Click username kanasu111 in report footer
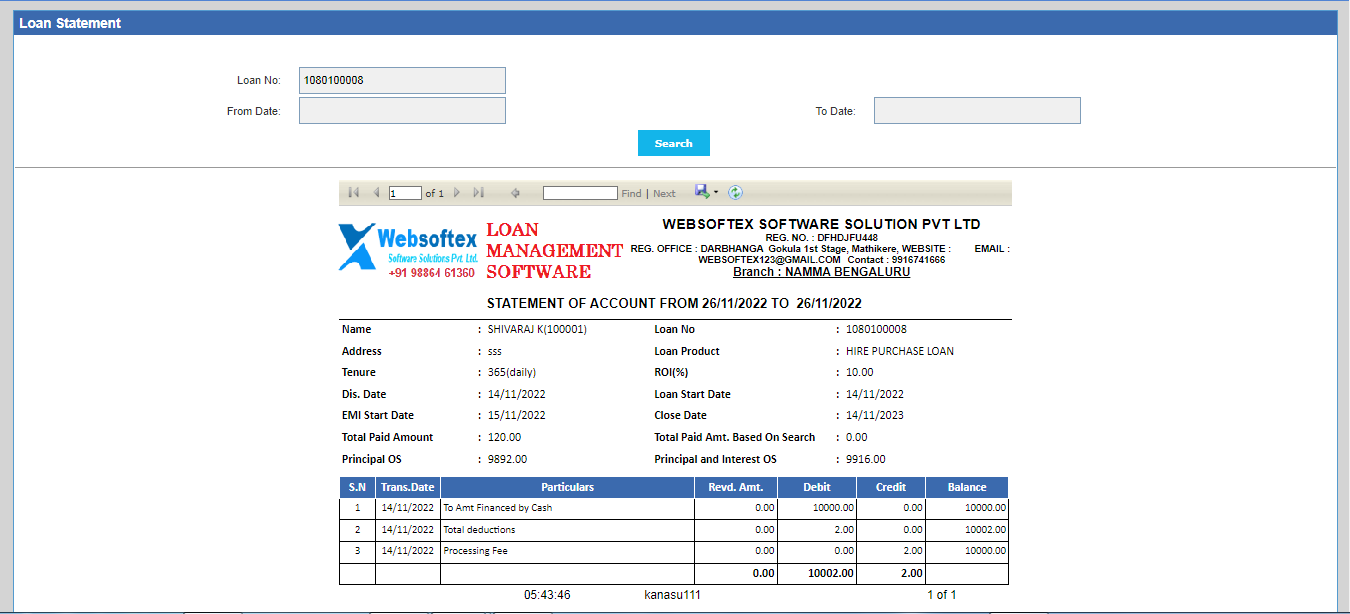Screen dimensions: 1350x614 pos(672,595)
